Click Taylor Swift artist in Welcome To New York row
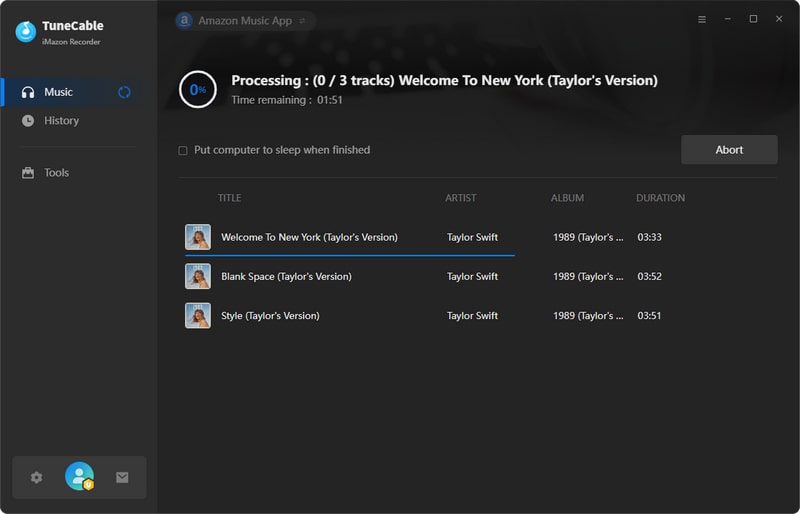The width and height of the screenshot is (800, 514). (x=472, y=237)
